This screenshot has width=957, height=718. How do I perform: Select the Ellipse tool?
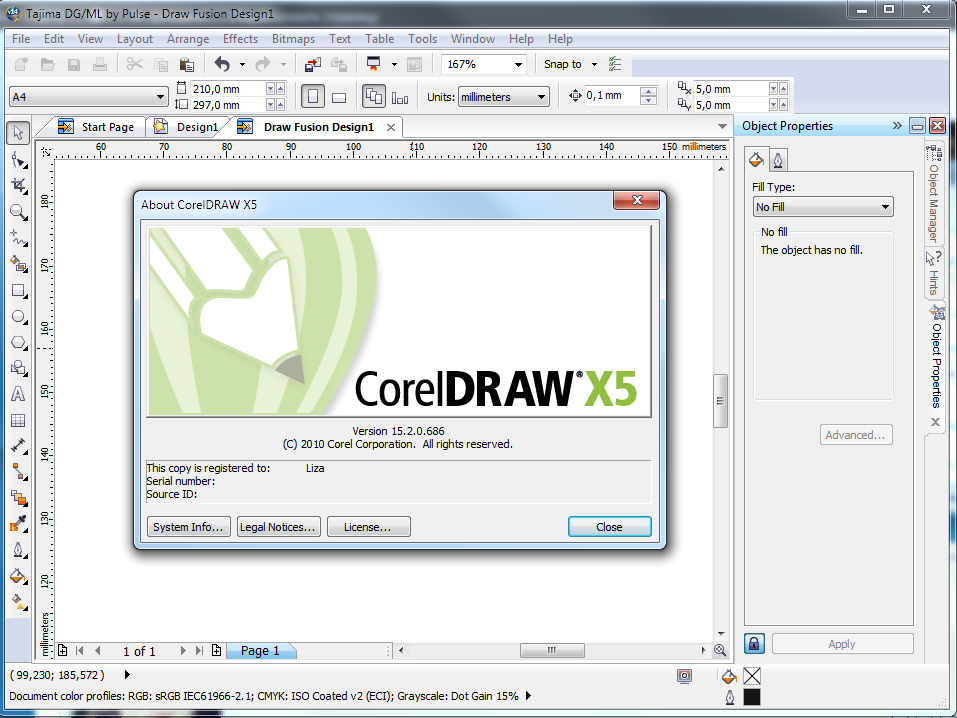point(18,316)
